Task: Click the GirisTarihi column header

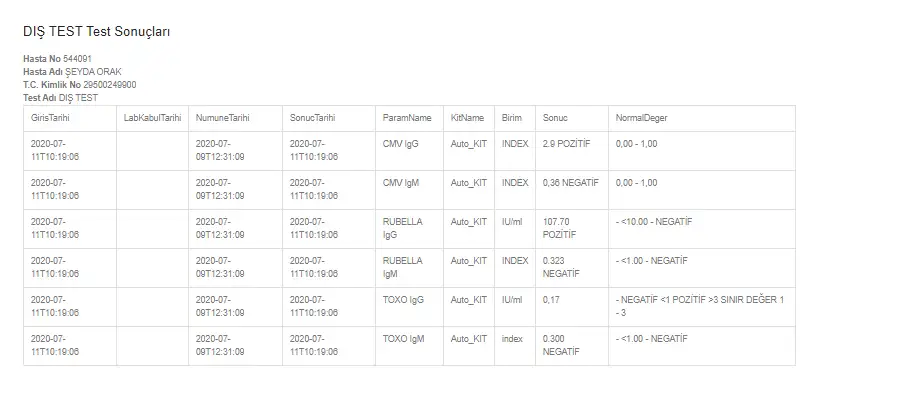Action: click(x=50, y=118)
